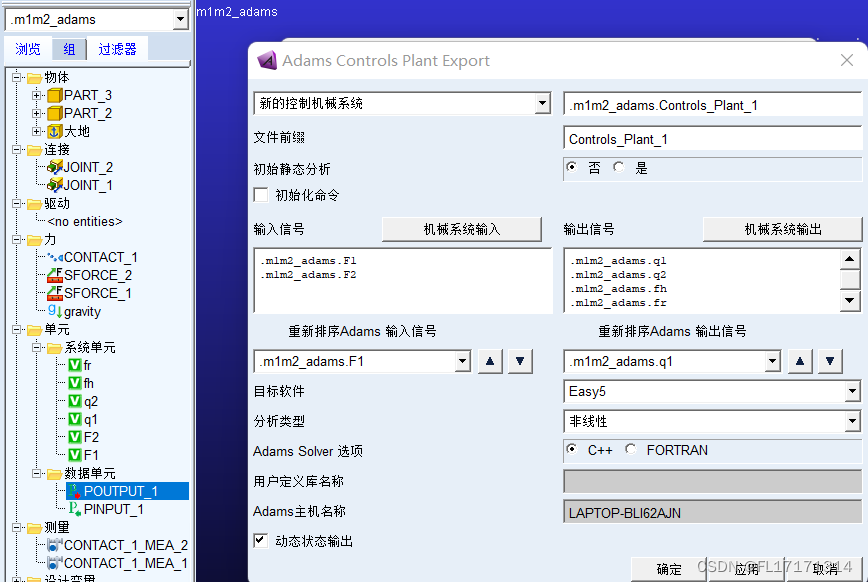Click the Adams logo in dialog title
This screenshot has width=868, height=582.
[x=267, y=60]
